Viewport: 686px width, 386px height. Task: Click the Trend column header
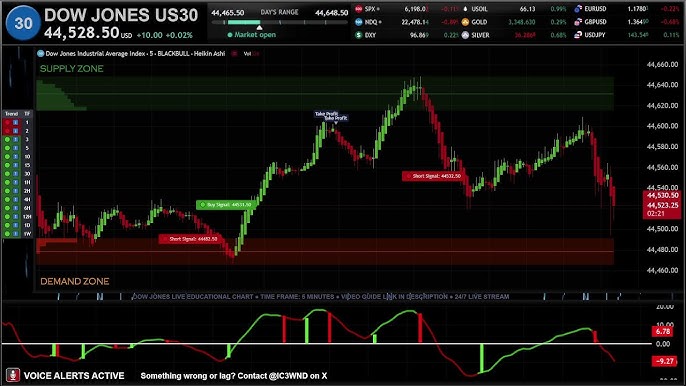(11, 114)
